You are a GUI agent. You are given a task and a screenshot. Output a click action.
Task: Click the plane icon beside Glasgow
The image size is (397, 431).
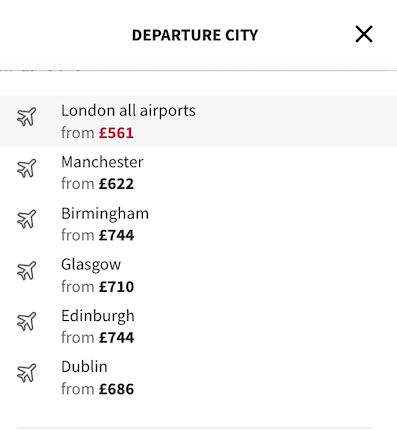pyautogui.click(x=26, y=271)
